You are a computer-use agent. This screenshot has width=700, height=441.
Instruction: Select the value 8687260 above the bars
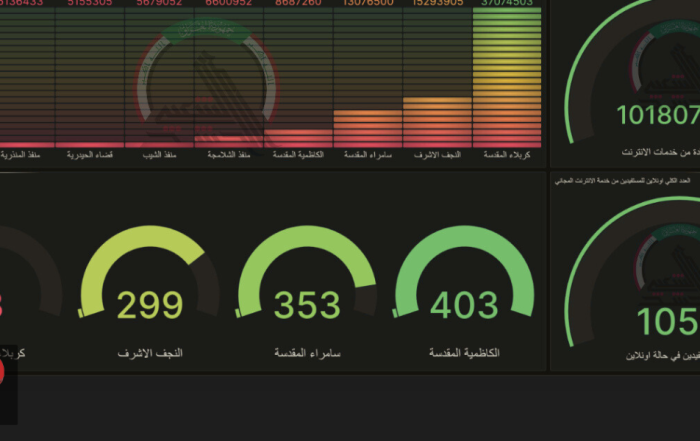coord(298,3)
